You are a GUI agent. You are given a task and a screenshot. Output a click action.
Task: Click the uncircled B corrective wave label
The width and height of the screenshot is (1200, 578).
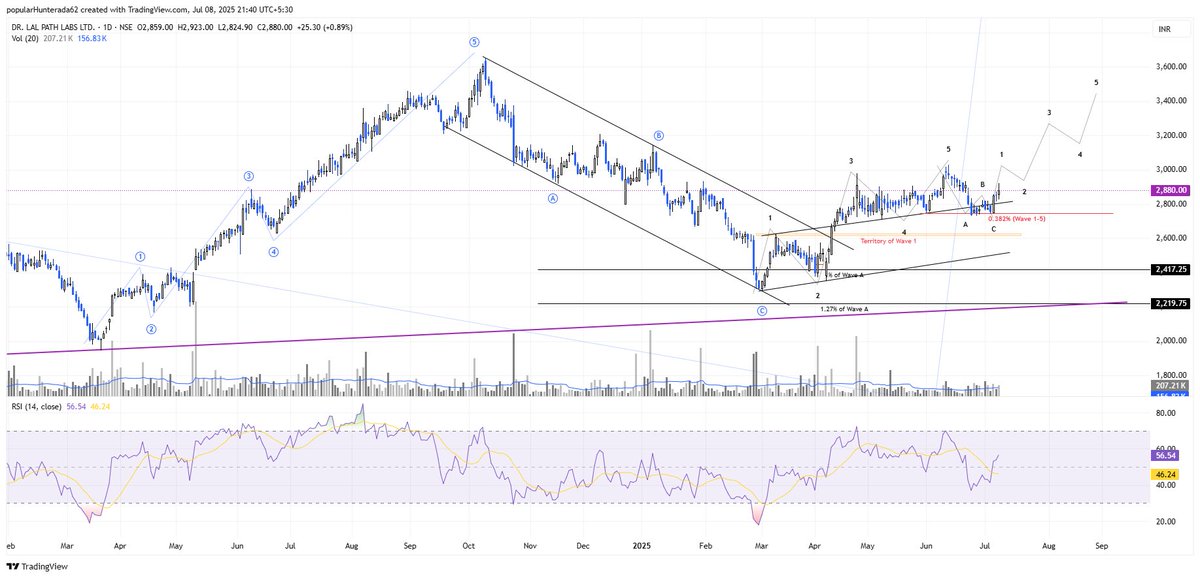(x=983, y=185)
